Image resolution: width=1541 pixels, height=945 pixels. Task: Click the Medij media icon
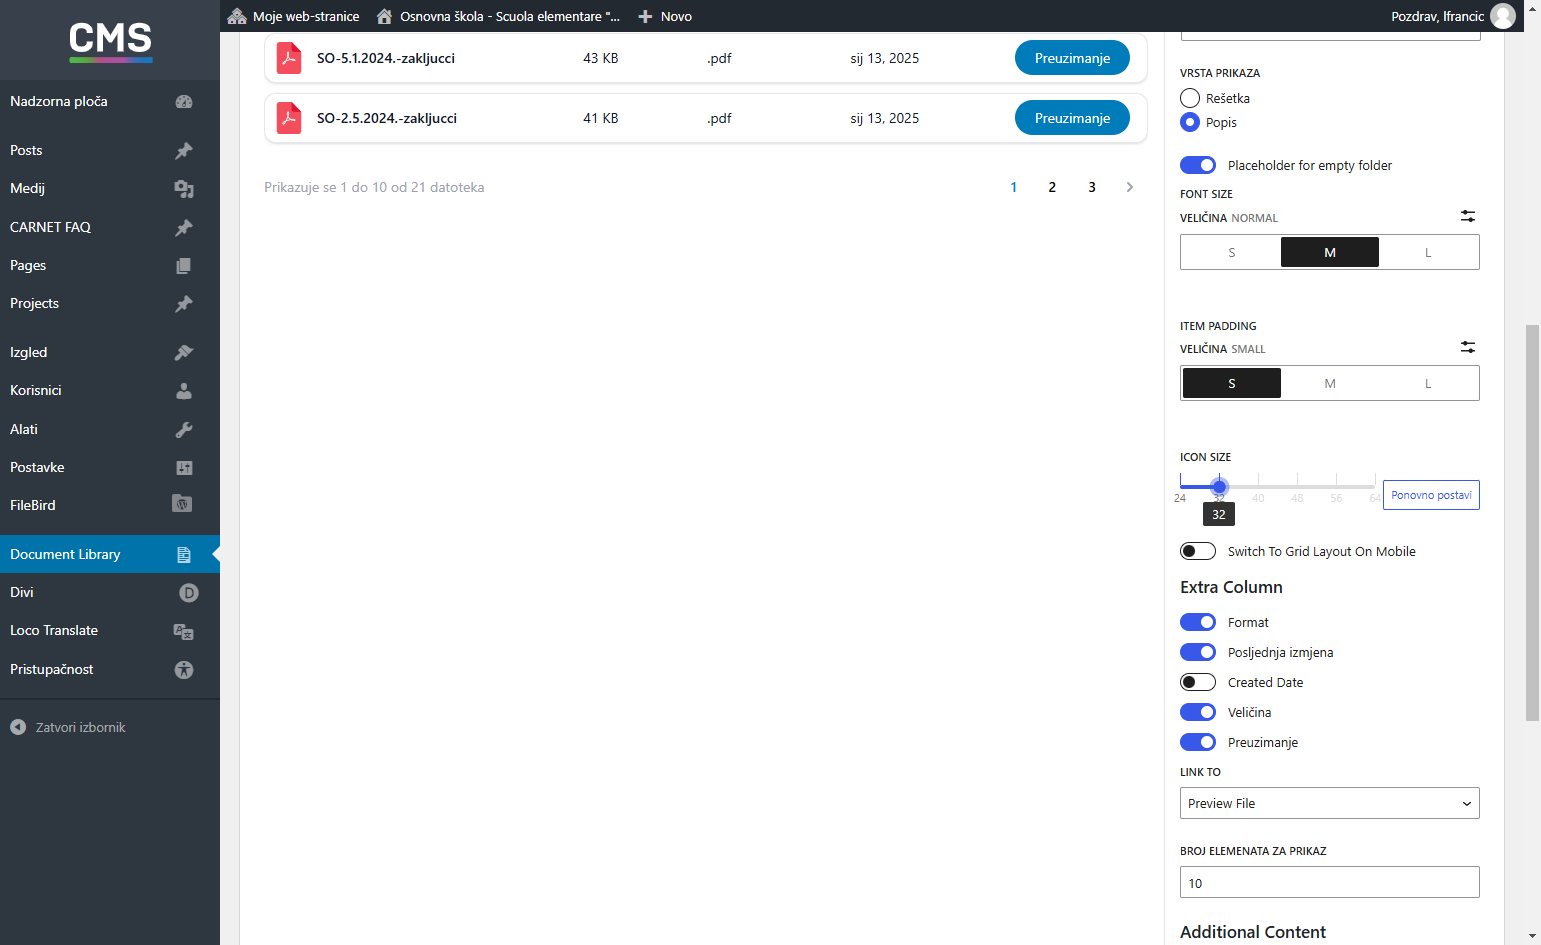click(x=184, y=189)
